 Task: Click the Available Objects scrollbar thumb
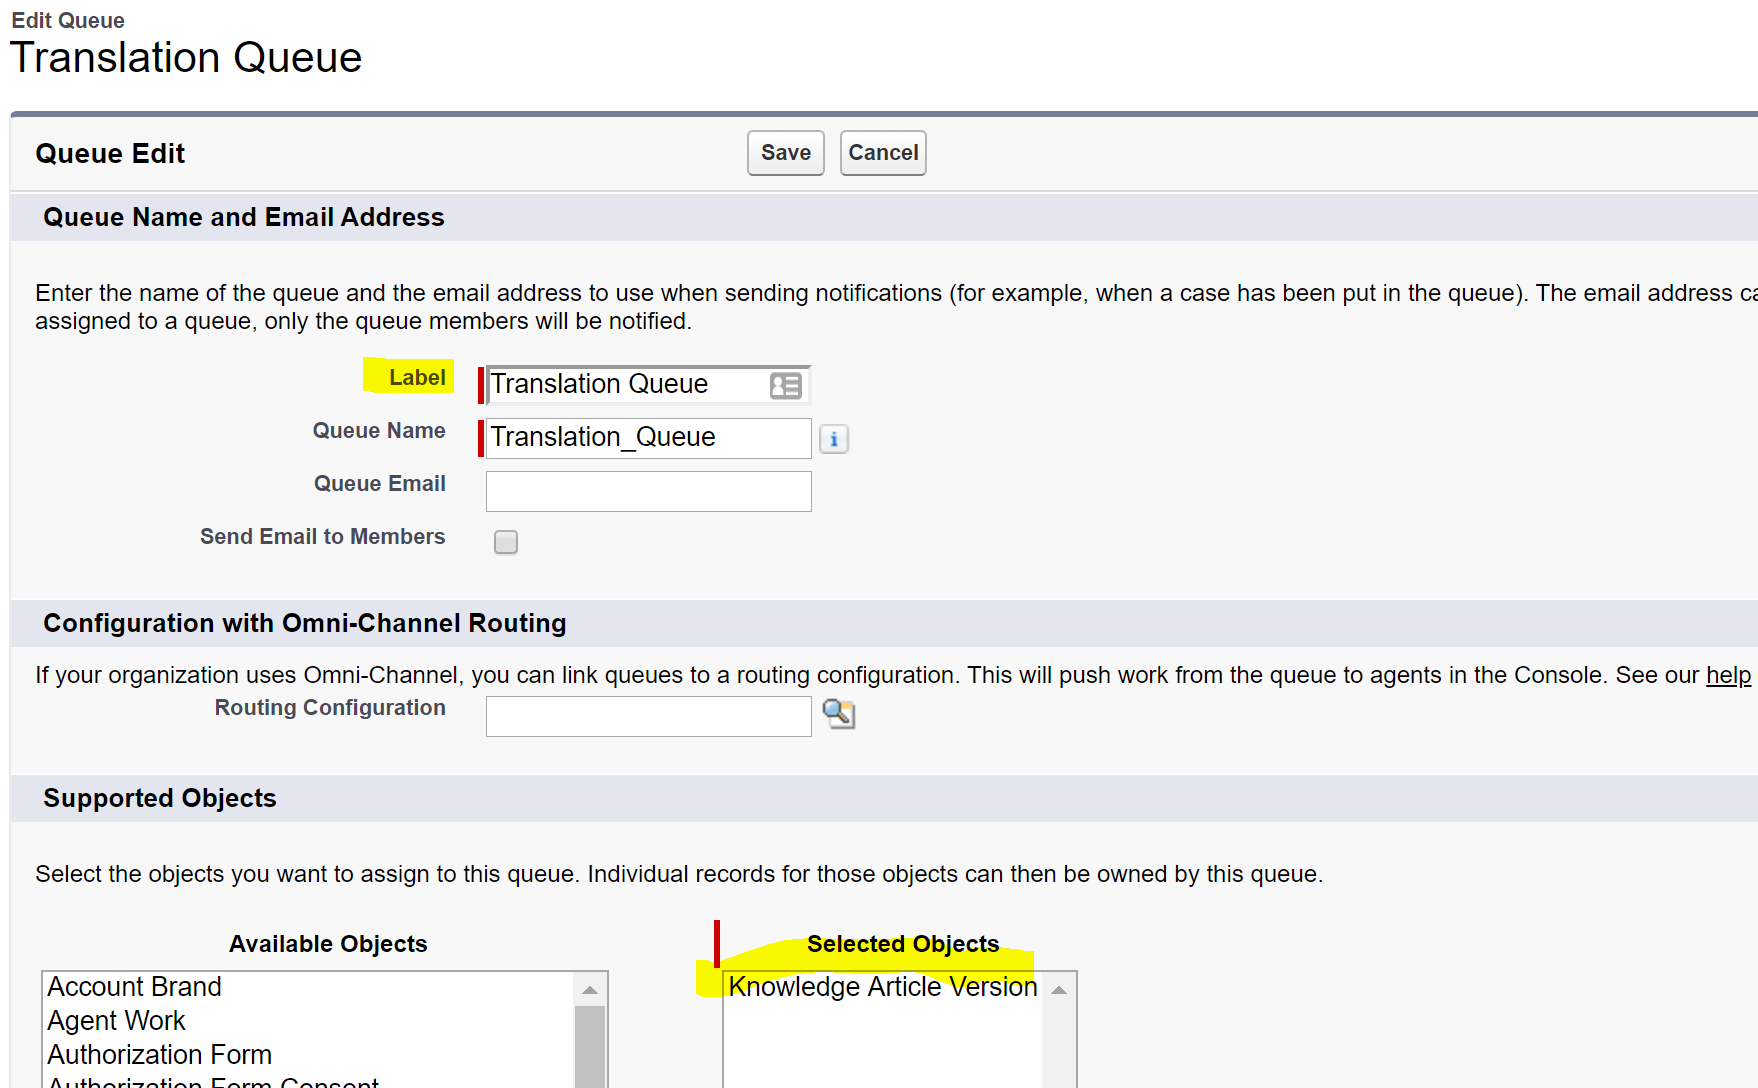pos(590,1047)
